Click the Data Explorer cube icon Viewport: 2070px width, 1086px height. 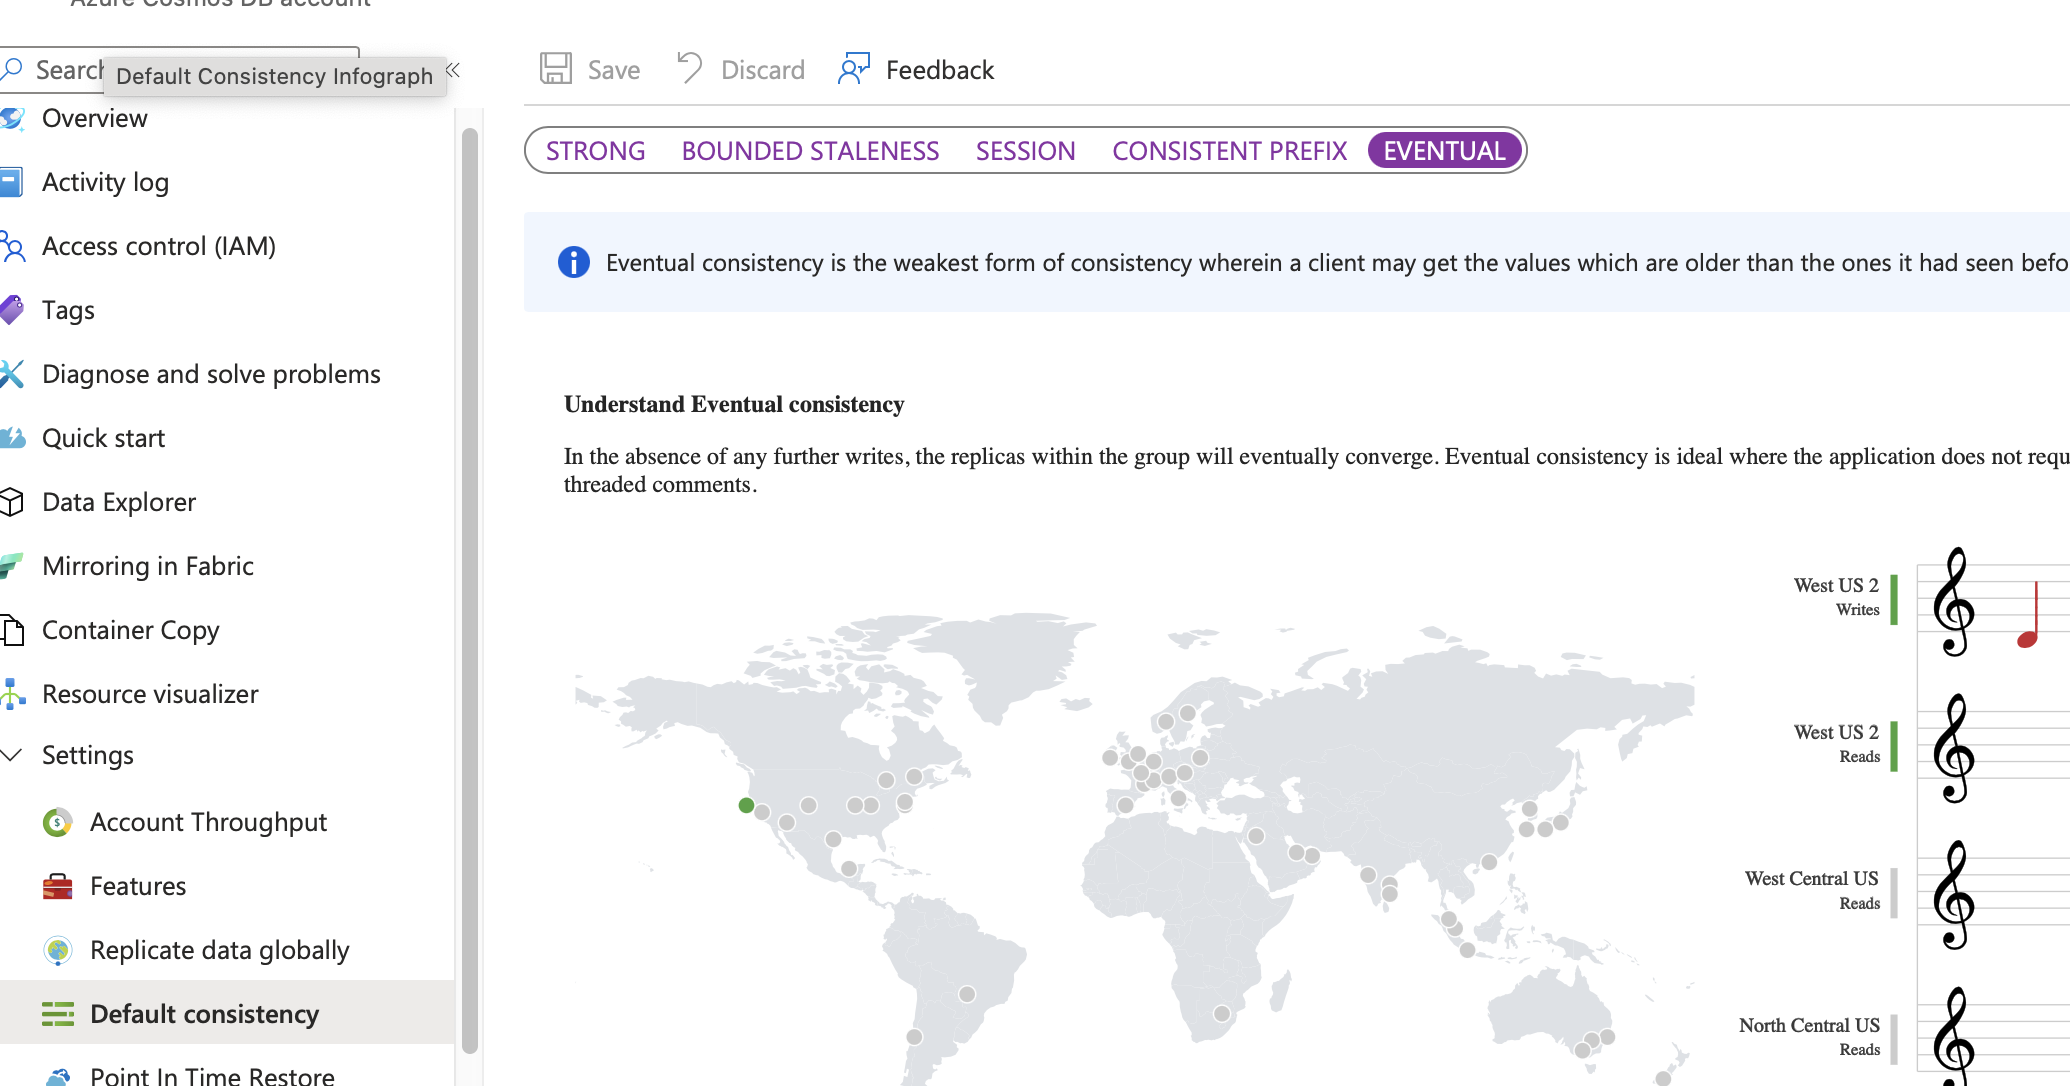pos(12,502)
